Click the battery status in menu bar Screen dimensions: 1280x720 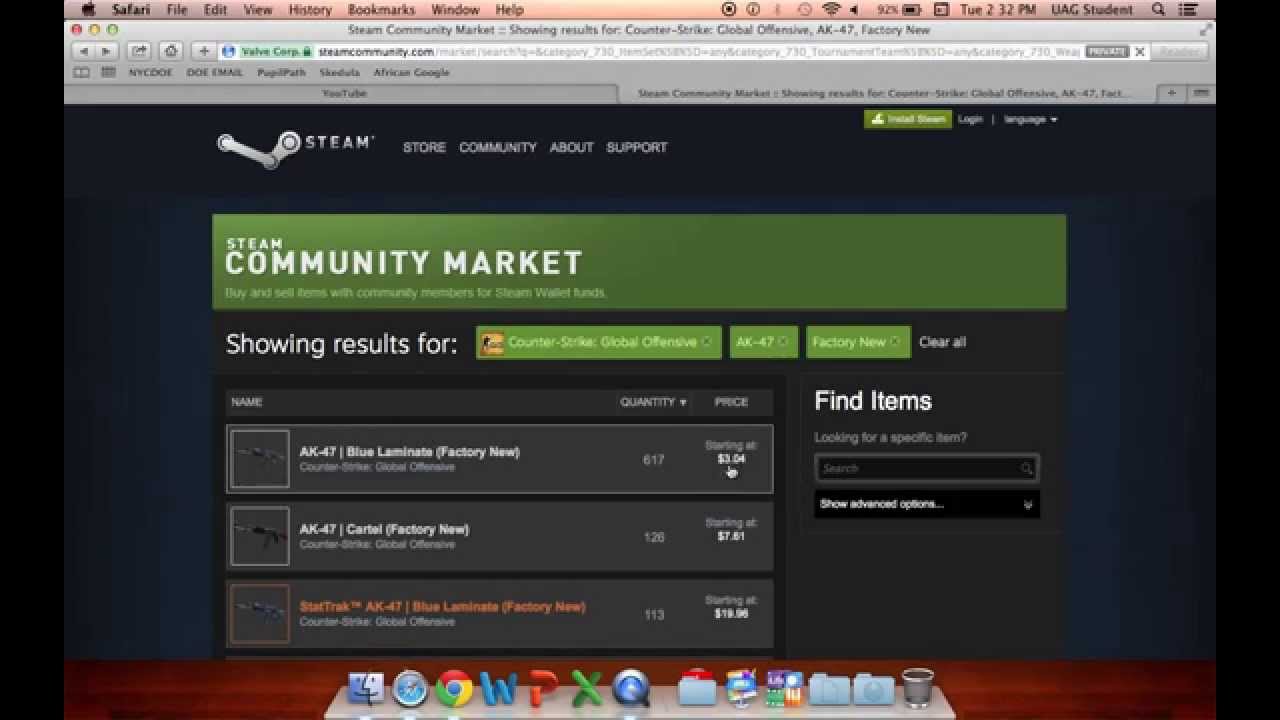tap(900, 9)
